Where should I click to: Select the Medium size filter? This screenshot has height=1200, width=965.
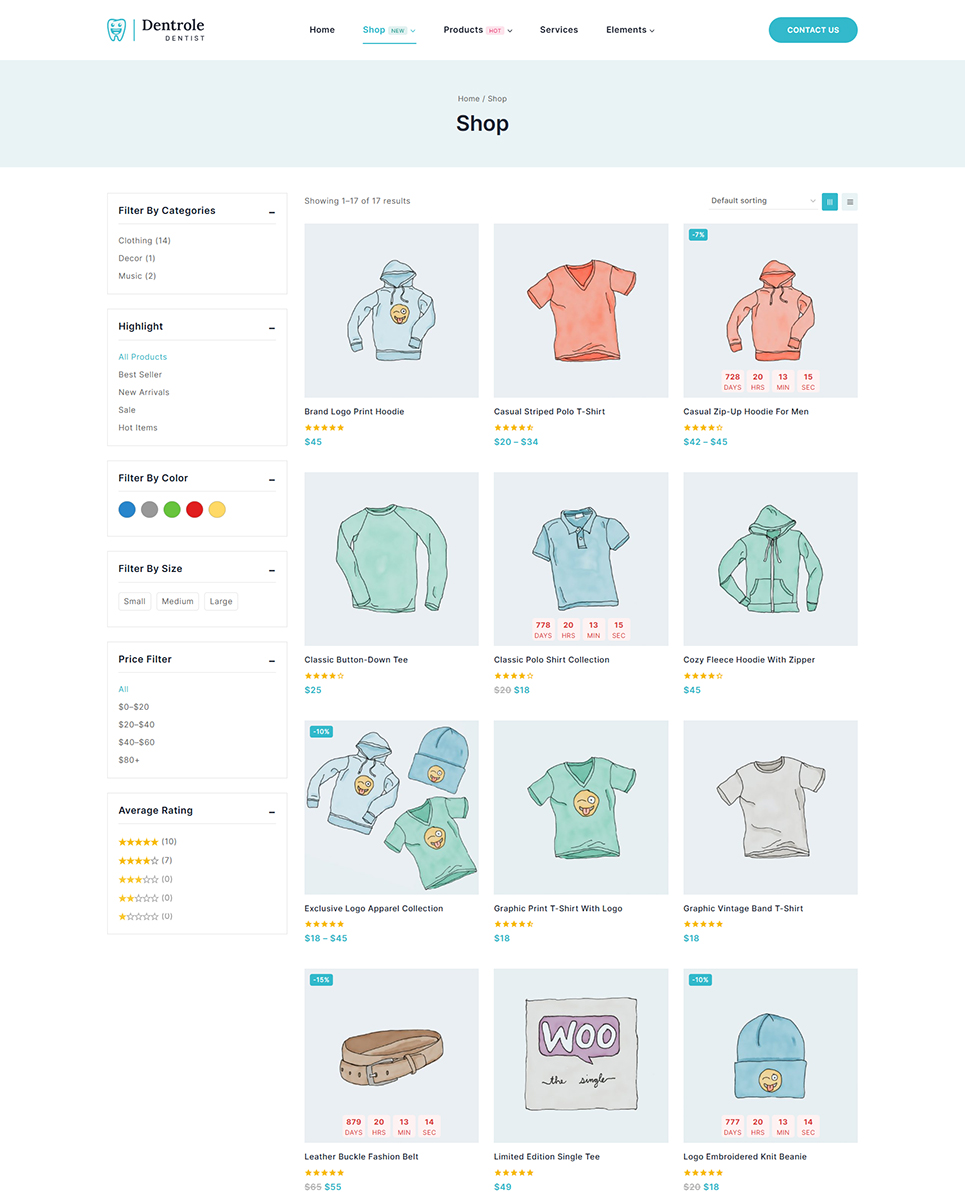[178, 602]
